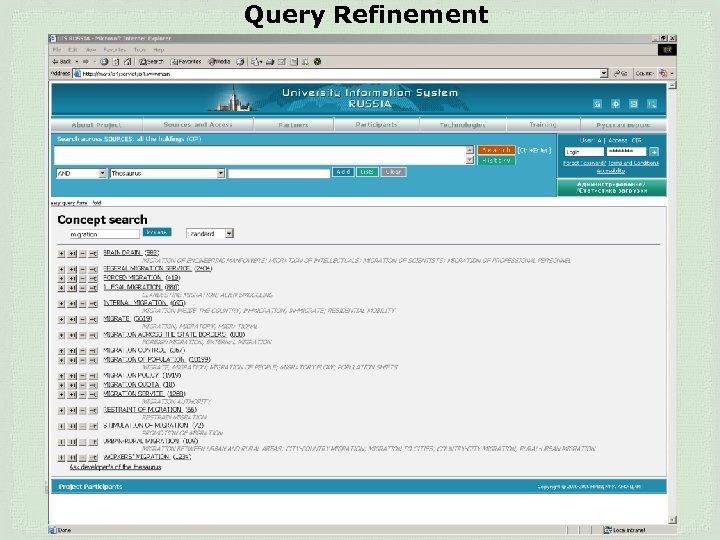
Task: Open the Edit menu
Action: click(x=73, y=50)
